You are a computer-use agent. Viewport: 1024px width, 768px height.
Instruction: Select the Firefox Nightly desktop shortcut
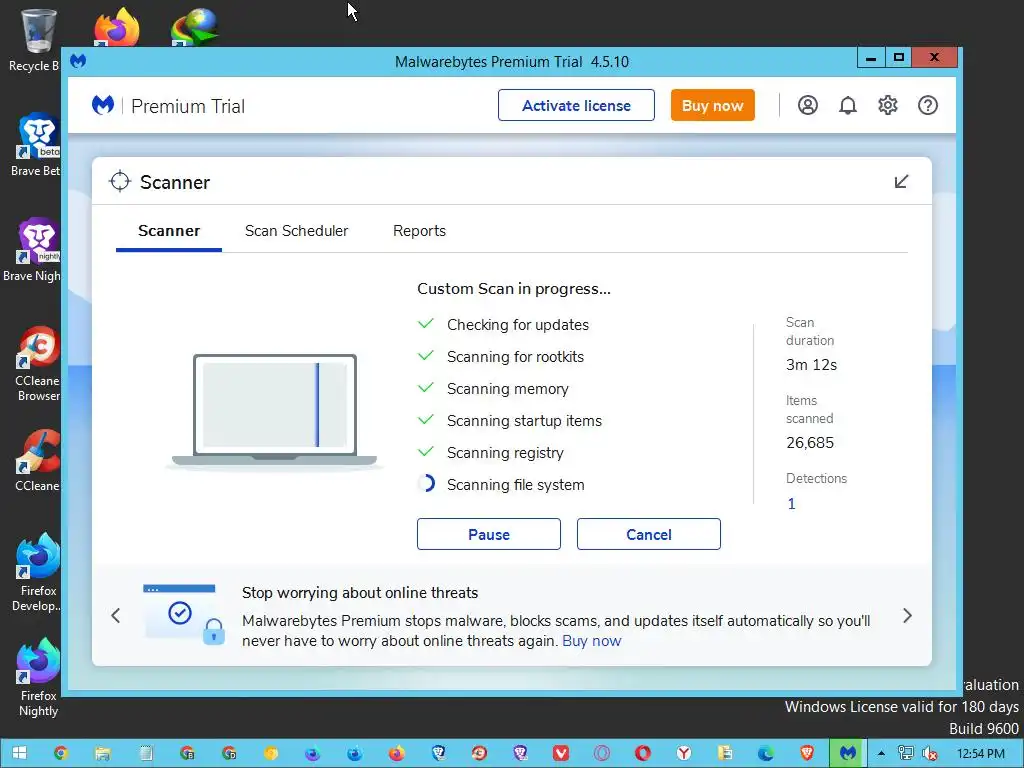point(38,677)
